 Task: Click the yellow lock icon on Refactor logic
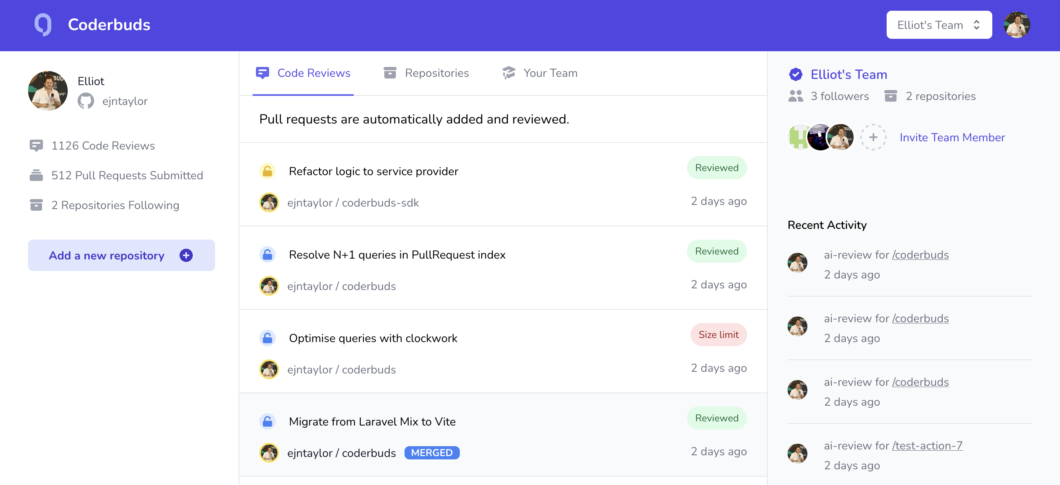(x=268, y=172)
